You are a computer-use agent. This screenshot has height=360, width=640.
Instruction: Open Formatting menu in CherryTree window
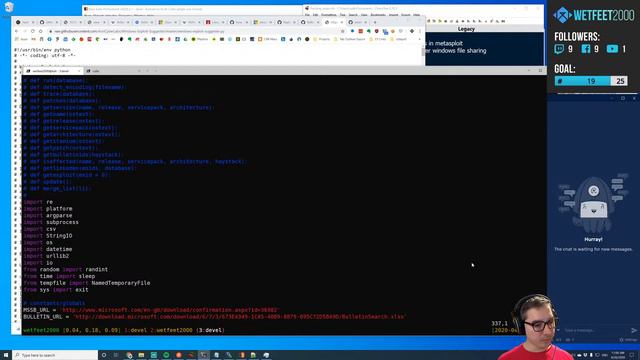pyautogui.click(x=329, y=15)
